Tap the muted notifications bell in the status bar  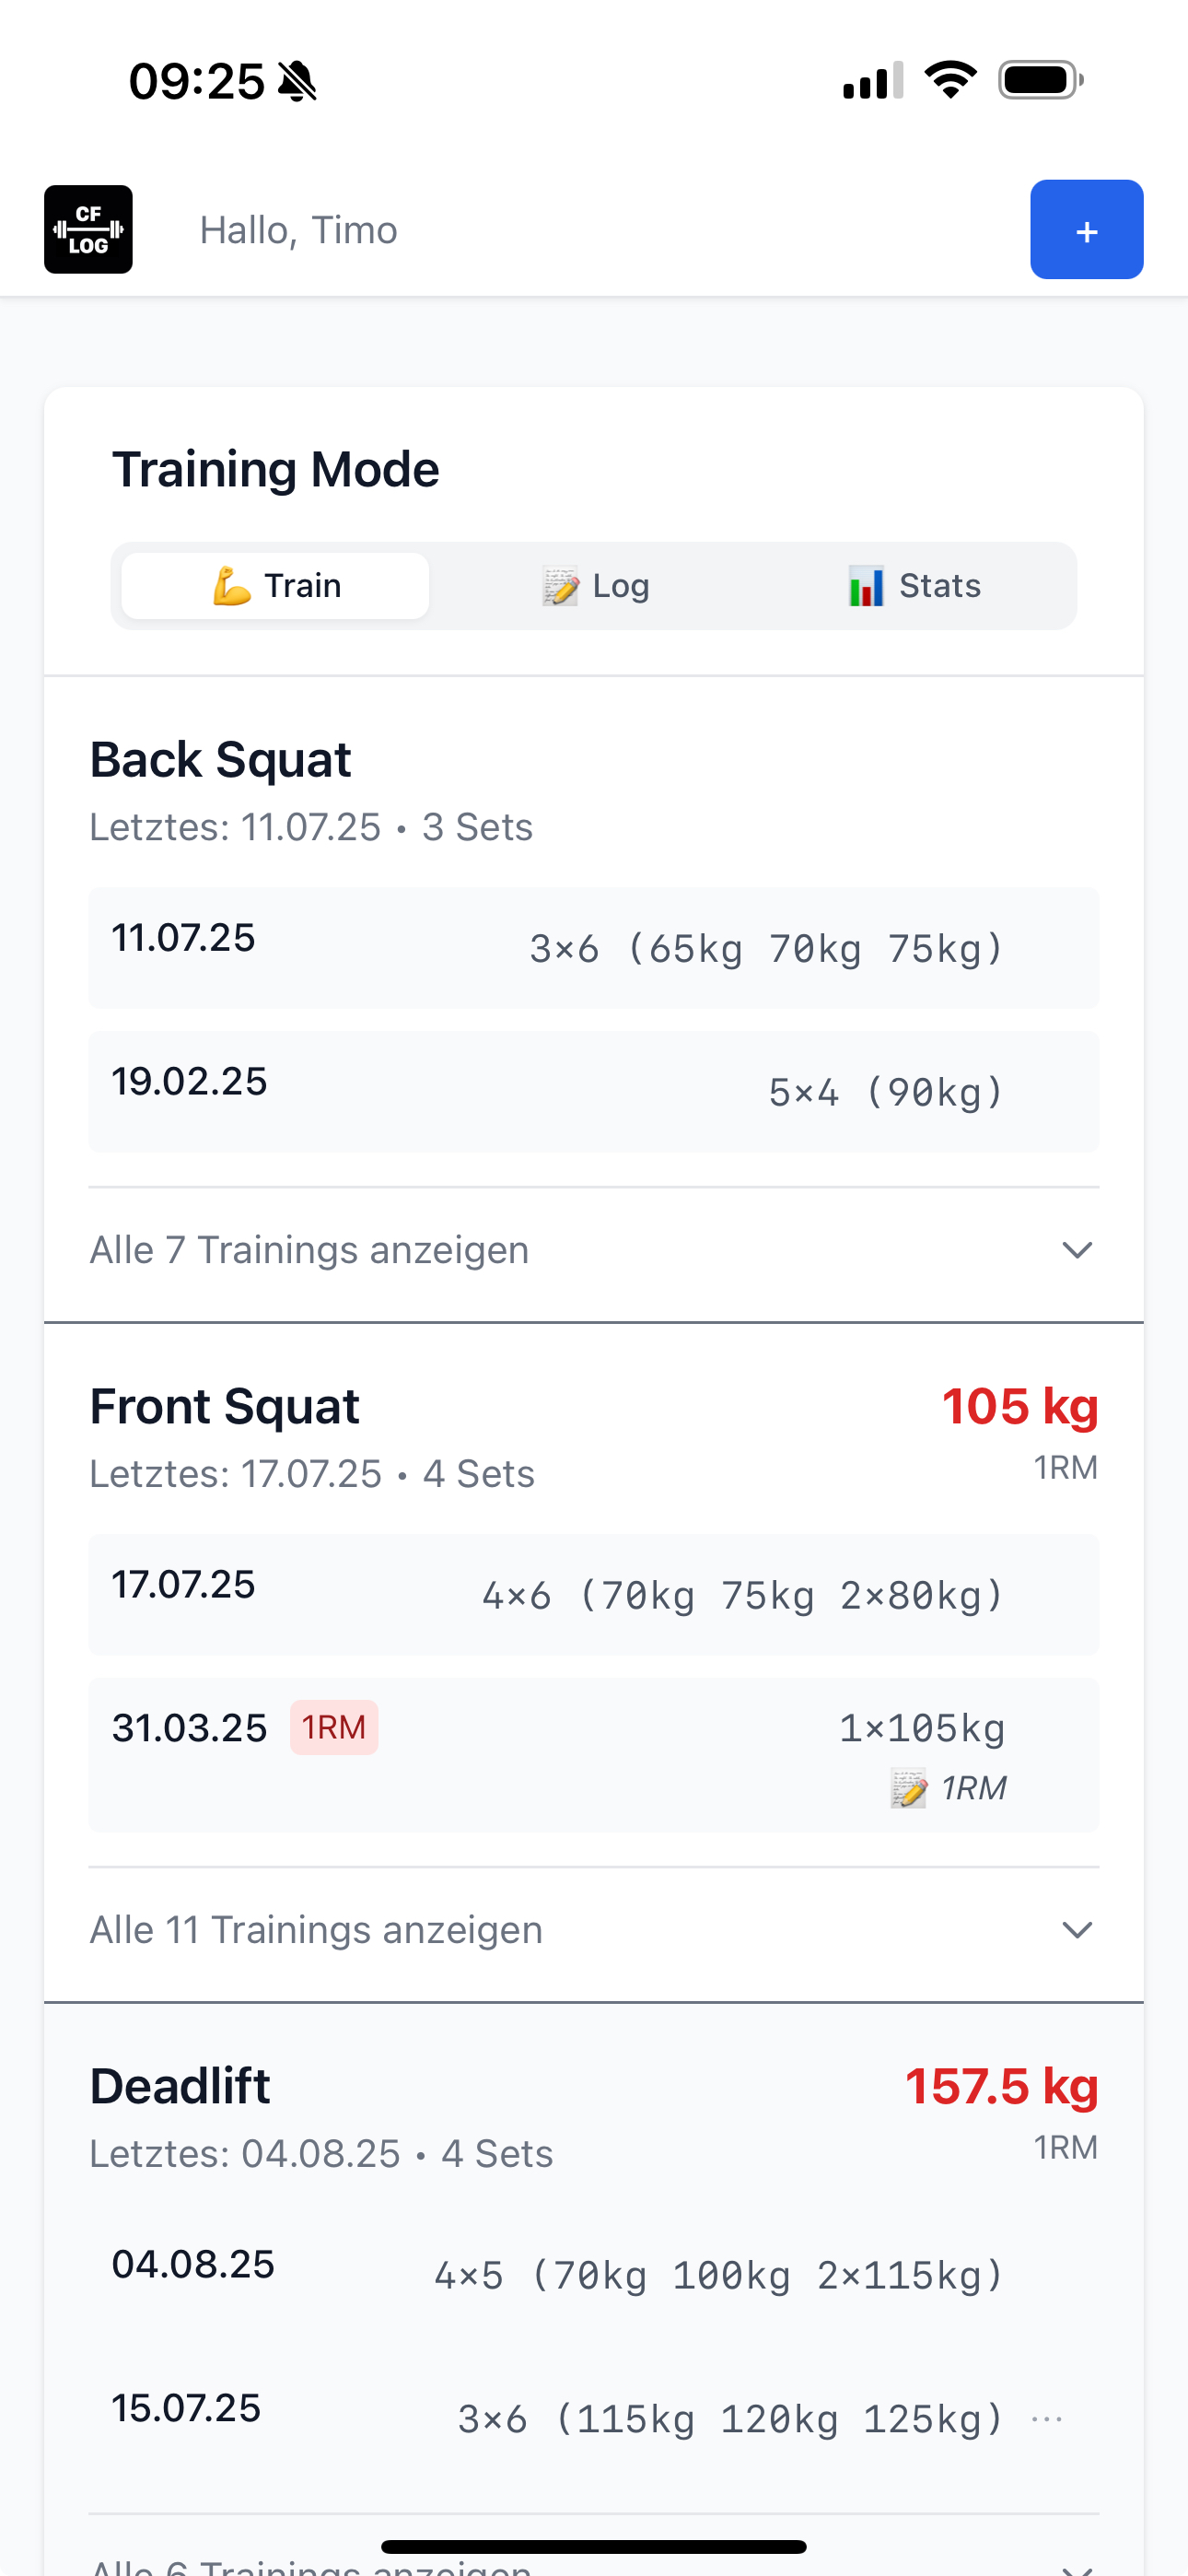tap(297, 82)
